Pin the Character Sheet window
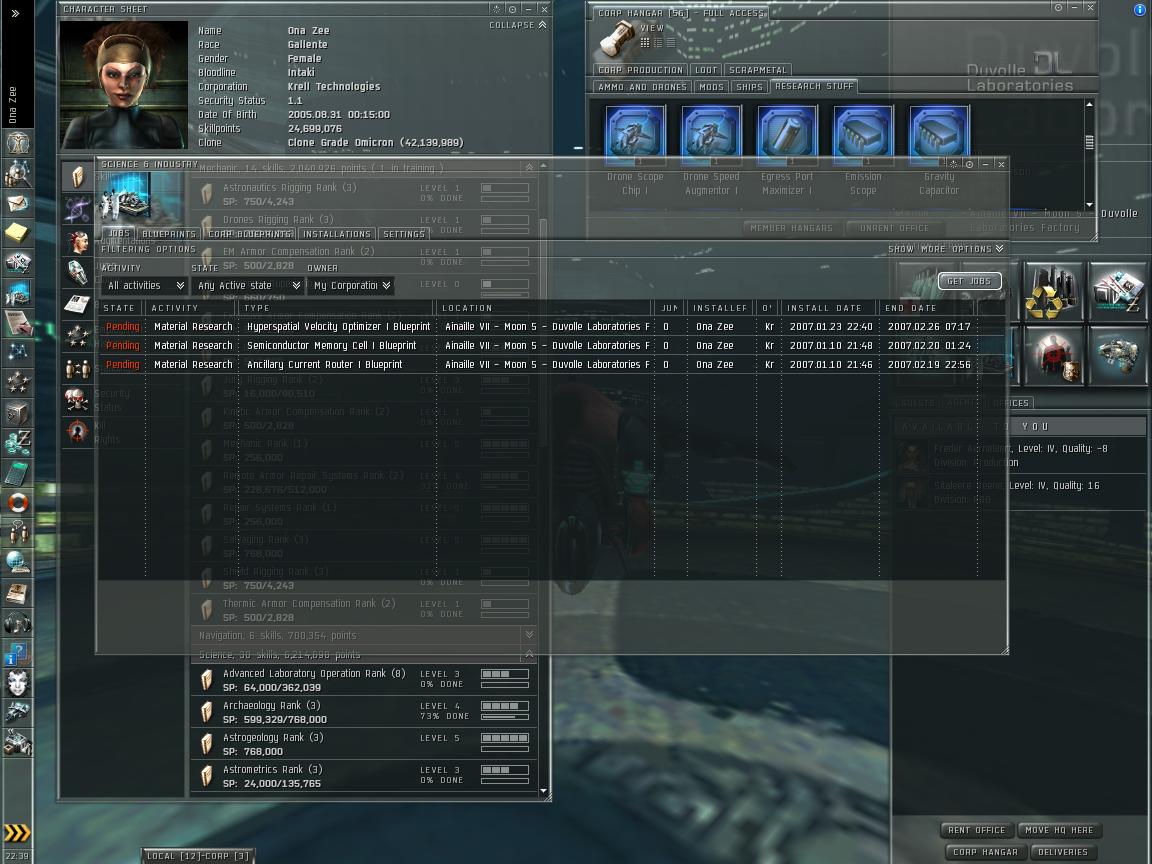The height and width of the screenshot is (864, 1152). [x=512, y=10]
